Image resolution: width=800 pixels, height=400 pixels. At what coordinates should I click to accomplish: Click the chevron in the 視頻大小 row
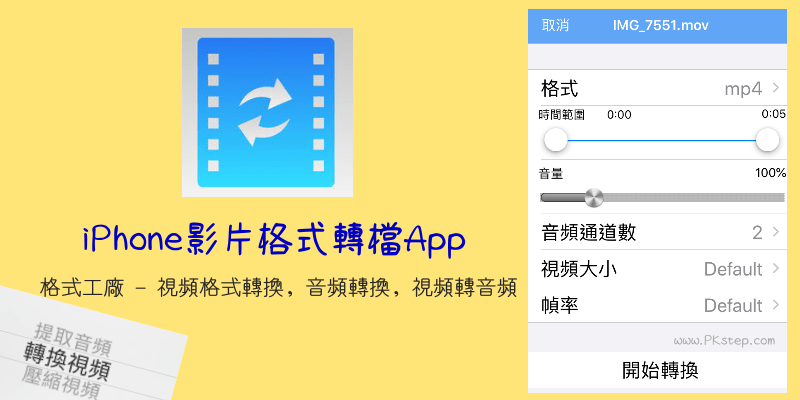(776, 268)
